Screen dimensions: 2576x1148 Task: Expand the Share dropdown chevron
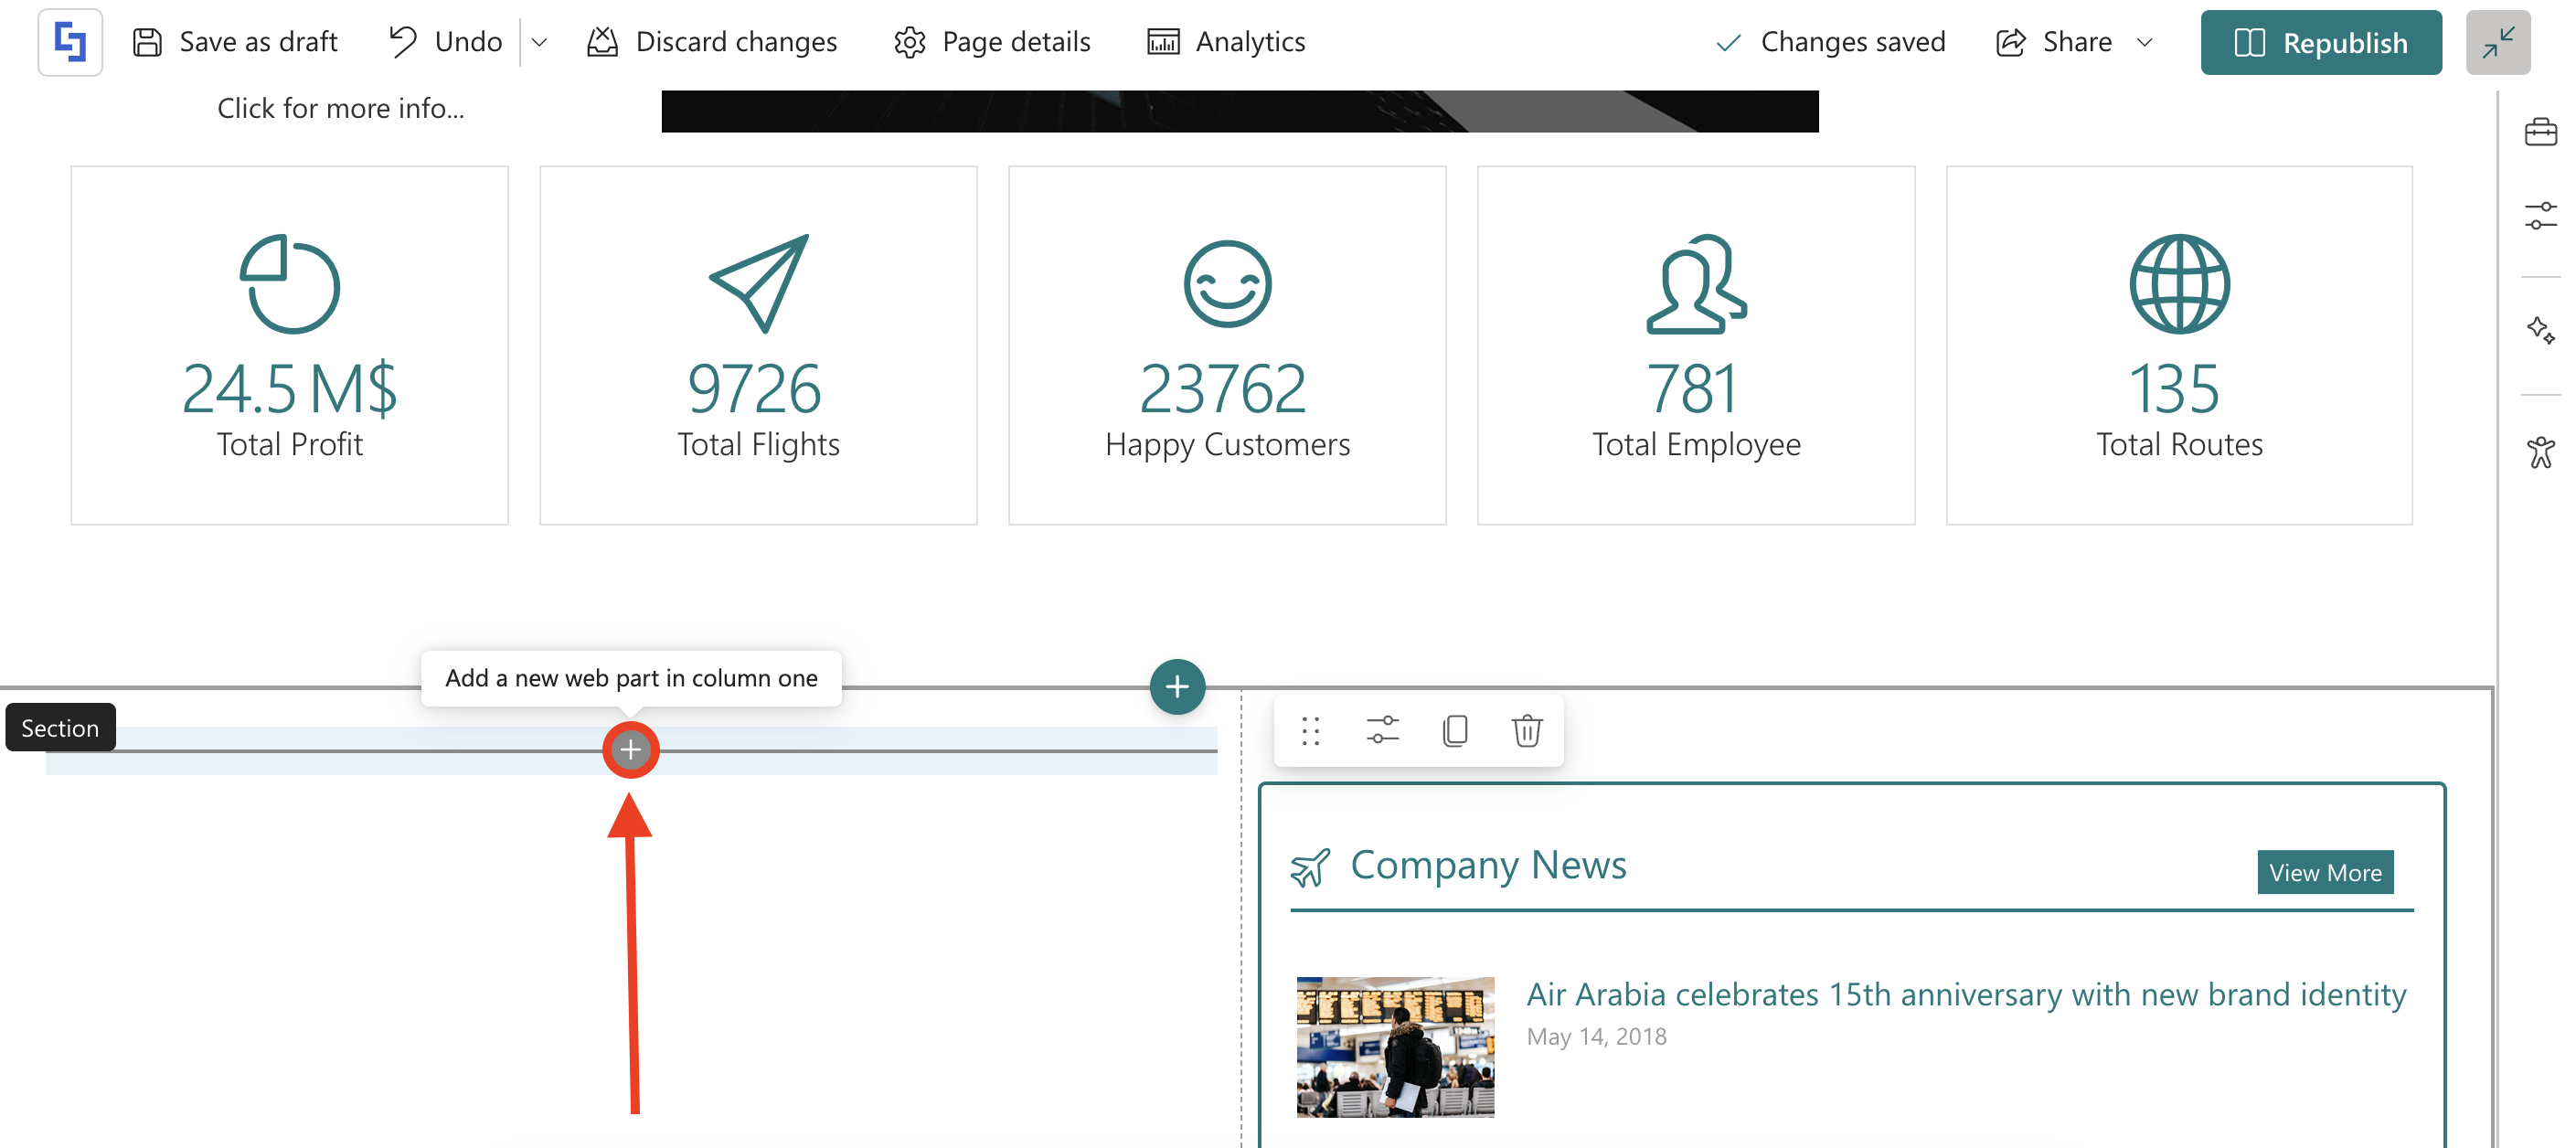2144,43
